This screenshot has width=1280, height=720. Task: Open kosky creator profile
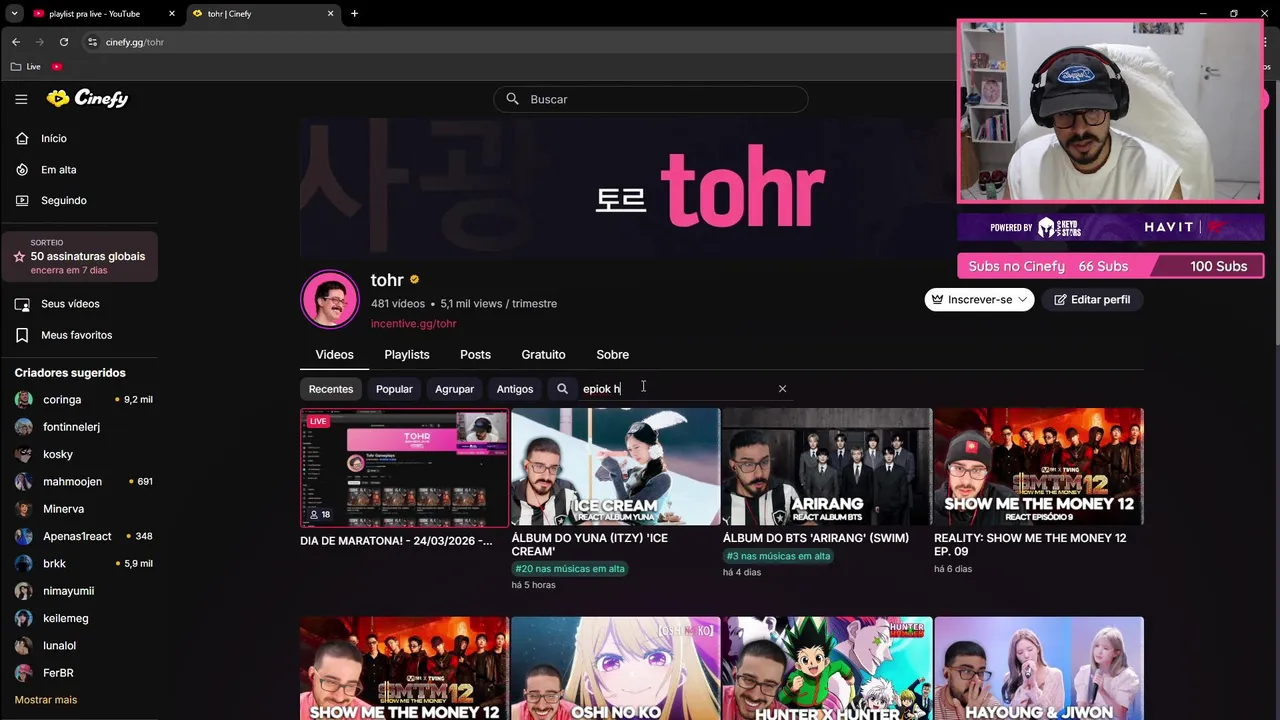[x=58, y=454]
